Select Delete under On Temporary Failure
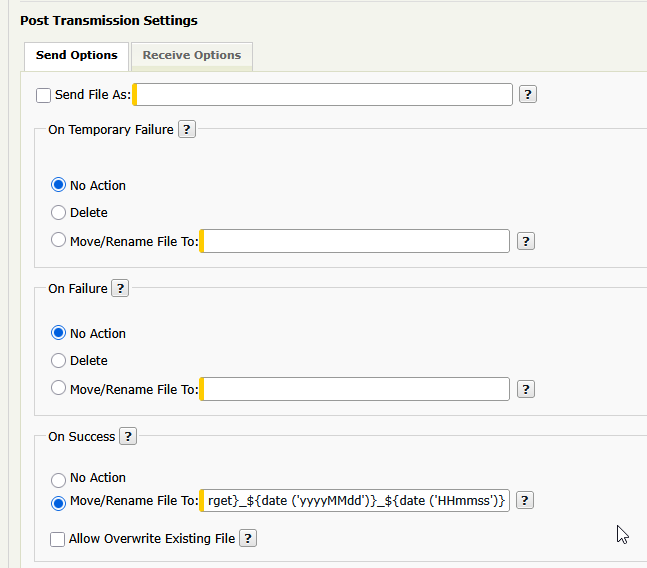The height and width of the screenshot is (568, 647). [58, 213]
